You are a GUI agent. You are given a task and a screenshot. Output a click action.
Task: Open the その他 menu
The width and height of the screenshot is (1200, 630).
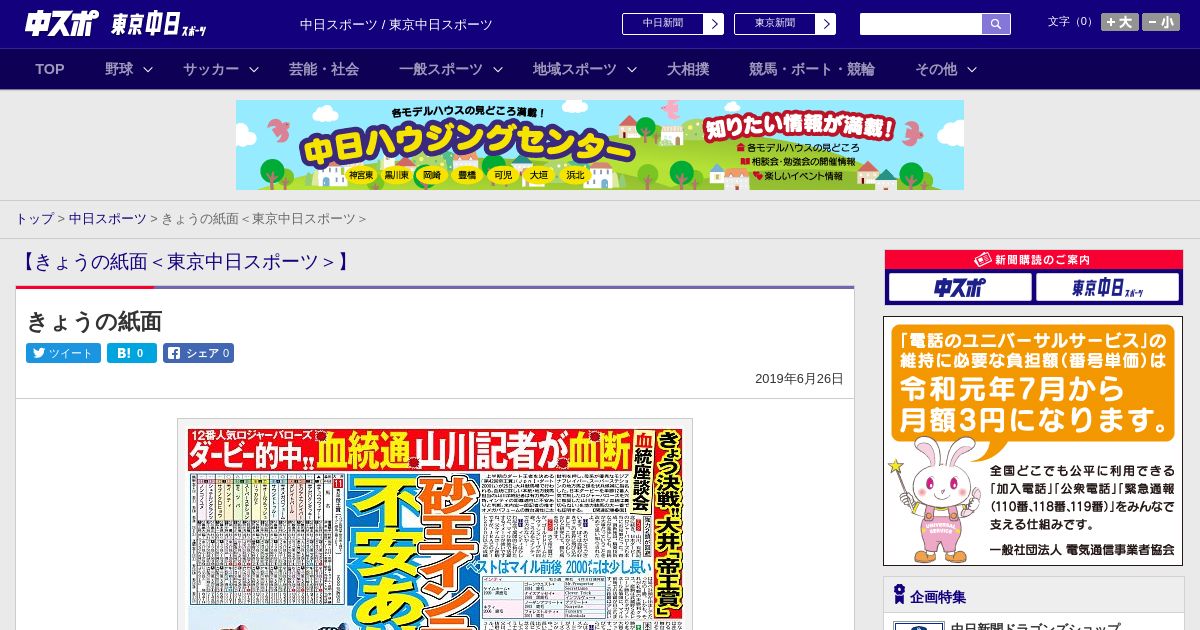(x=936, y=69)
